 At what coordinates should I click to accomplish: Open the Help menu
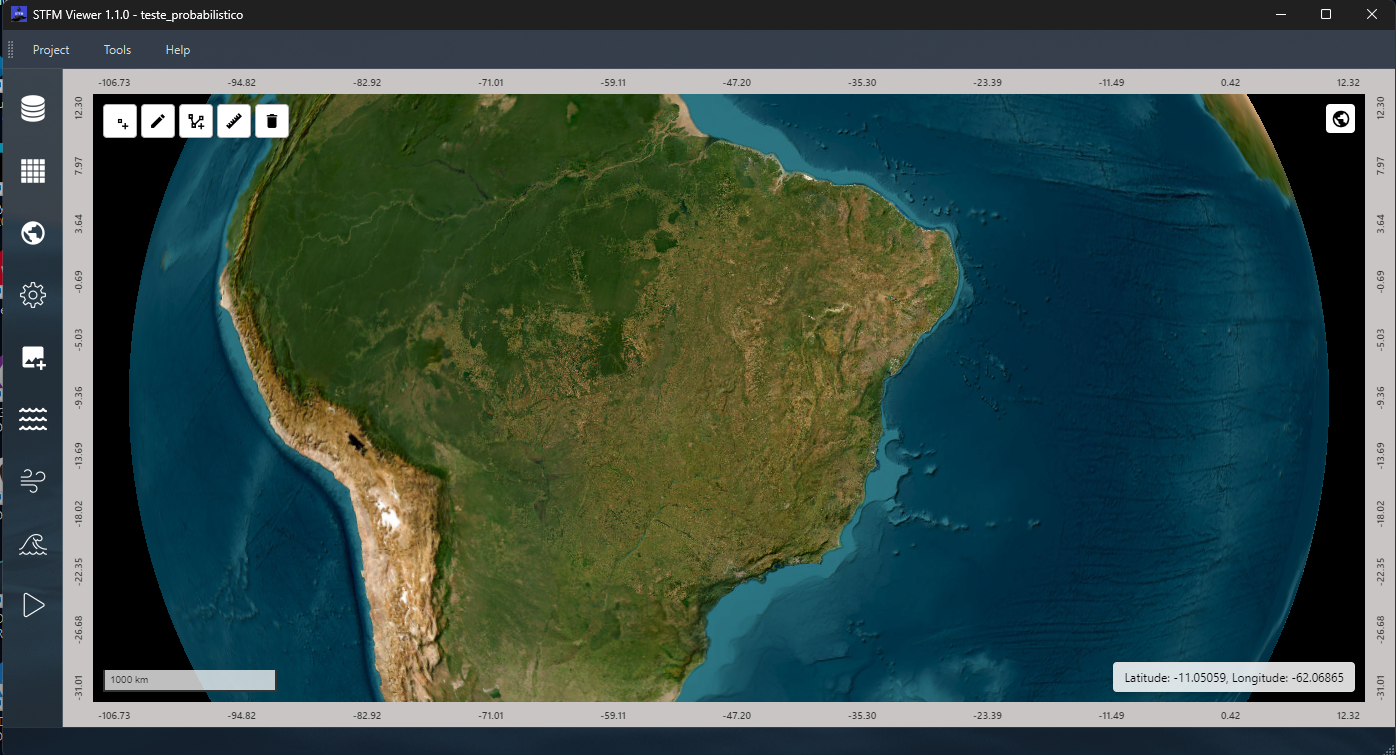point(178,50)
